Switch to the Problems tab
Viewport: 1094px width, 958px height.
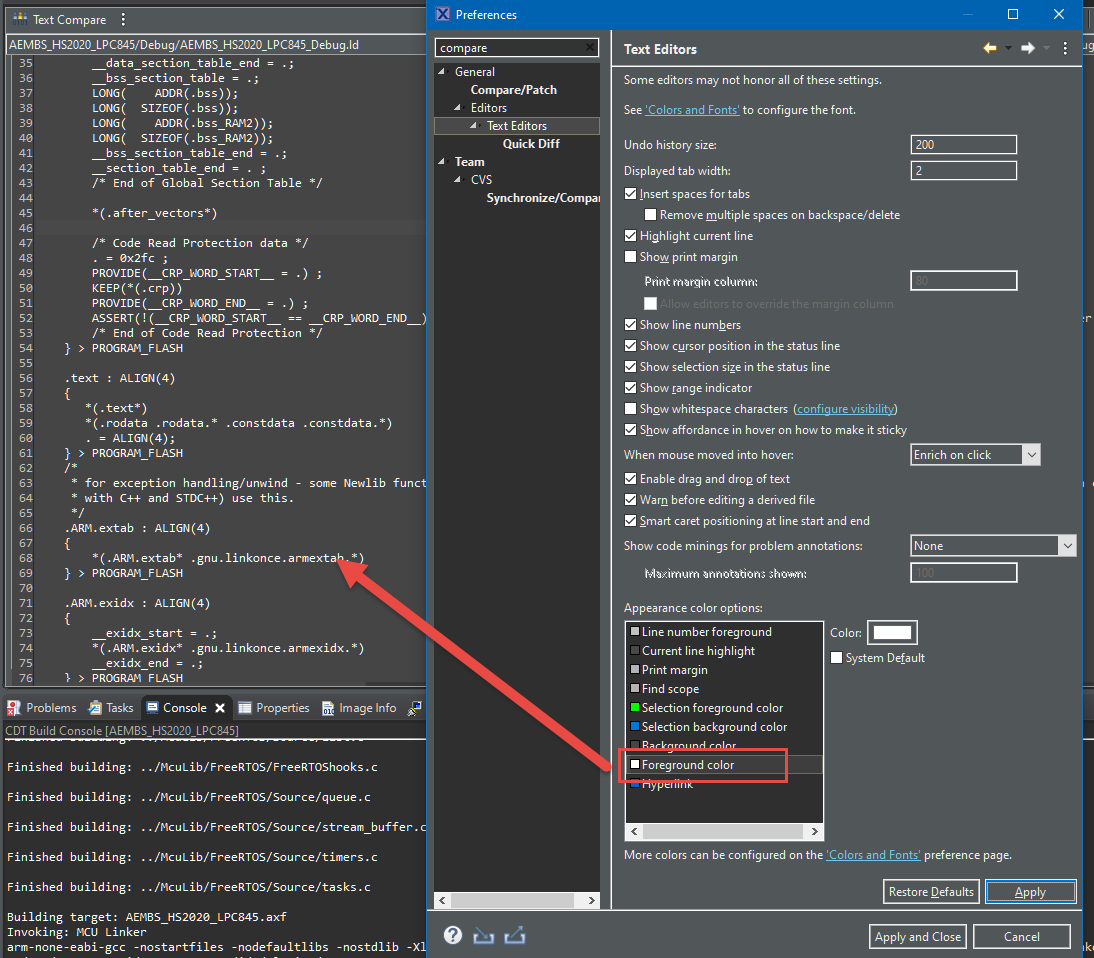[x=42, y=708]
